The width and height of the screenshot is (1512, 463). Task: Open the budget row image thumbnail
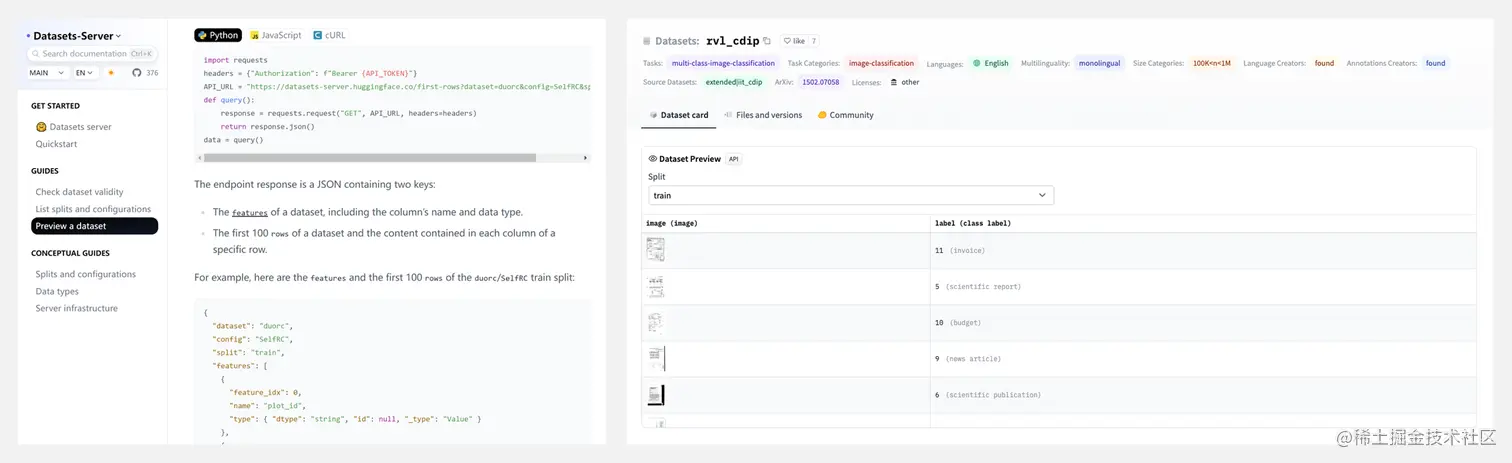(655, 322)
